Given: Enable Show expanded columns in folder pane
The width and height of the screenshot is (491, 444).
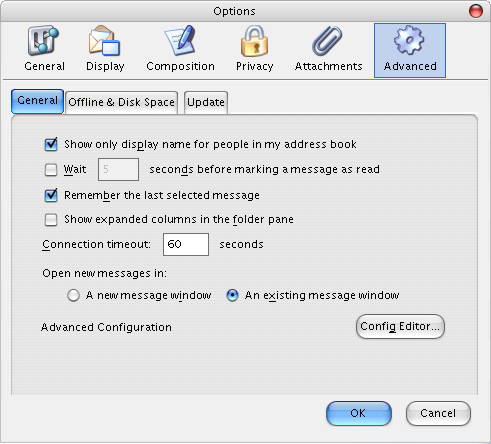Looking at the screenshot, I should [x=51, y=220].
